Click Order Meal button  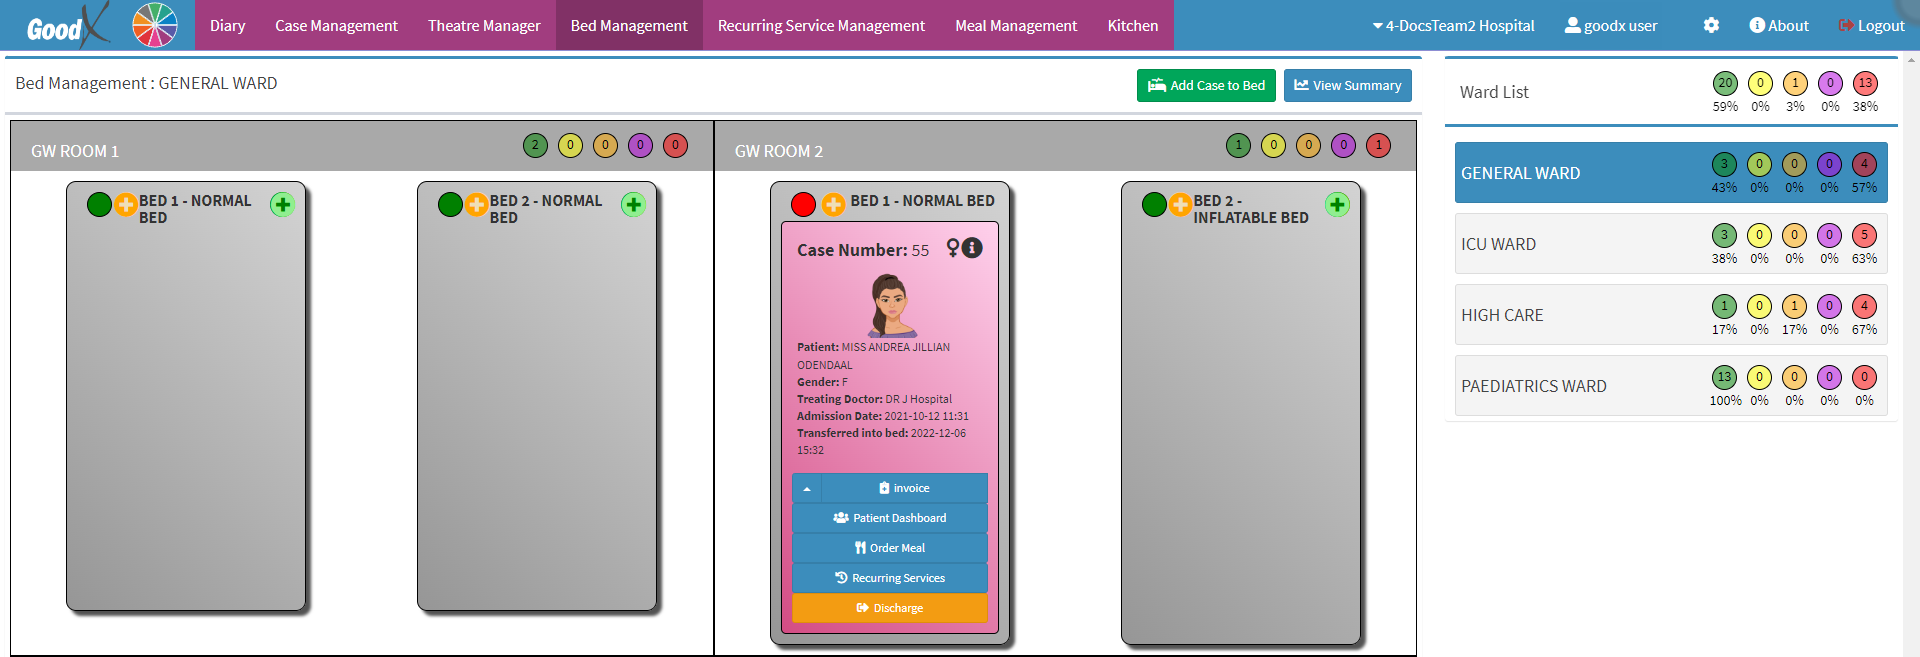[x=890, y=548]
